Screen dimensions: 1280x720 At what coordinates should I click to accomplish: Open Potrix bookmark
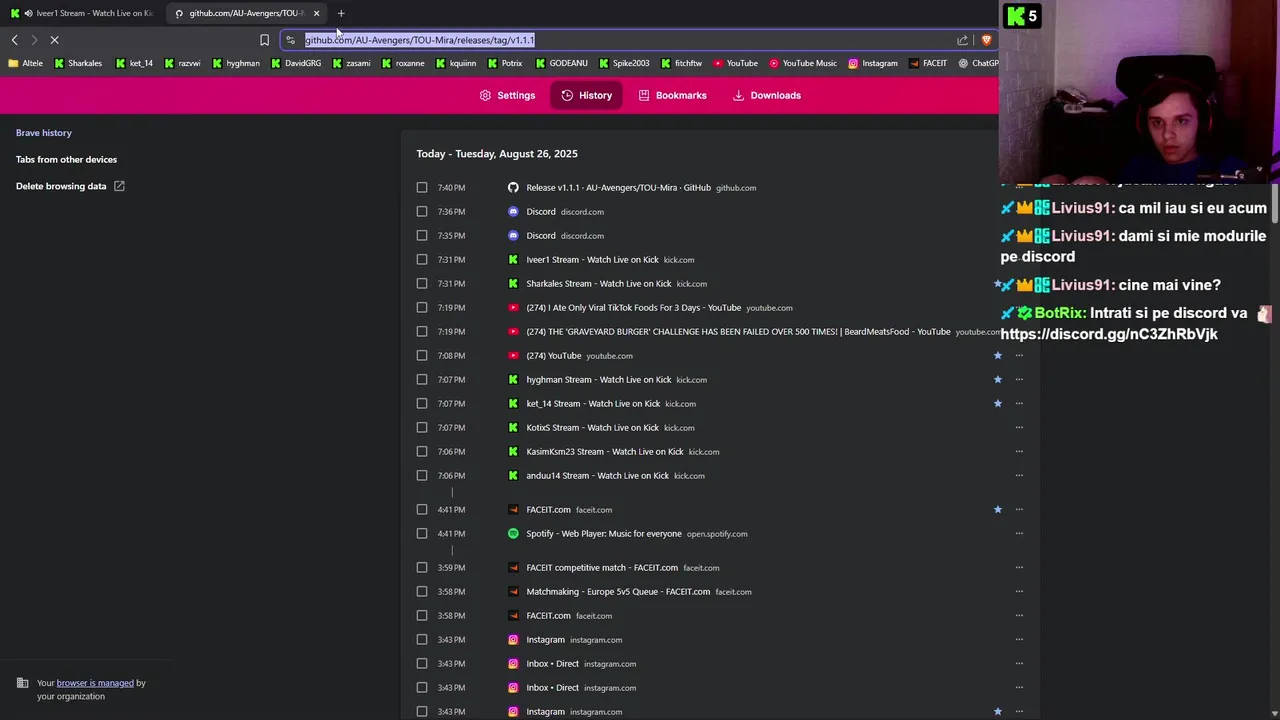(x=505, y=63)
